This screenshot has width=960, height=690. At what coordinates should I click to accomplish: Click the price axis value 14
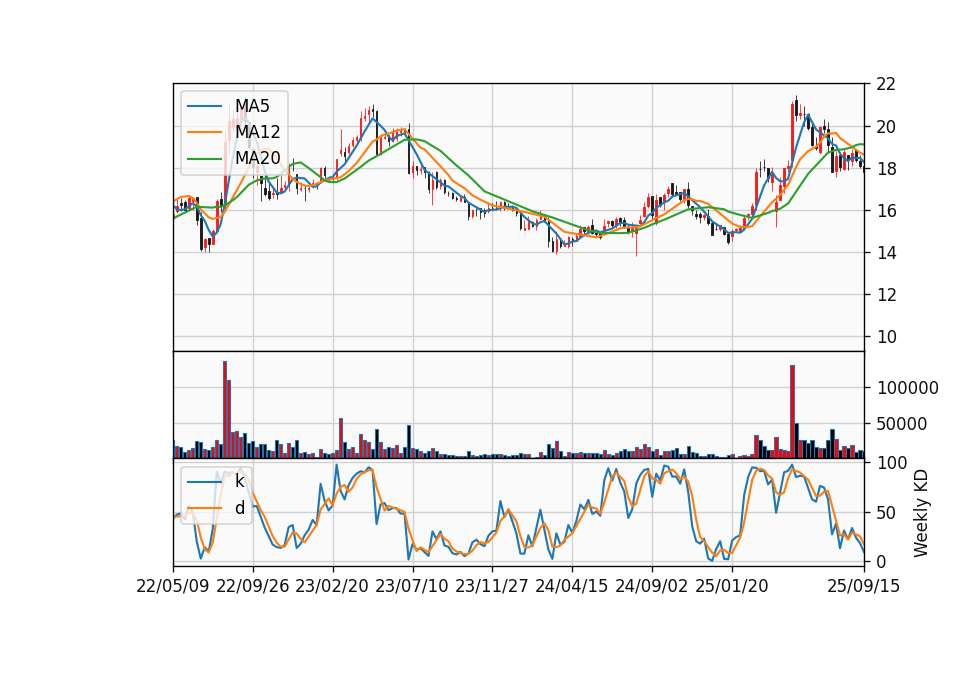[886, 252]
